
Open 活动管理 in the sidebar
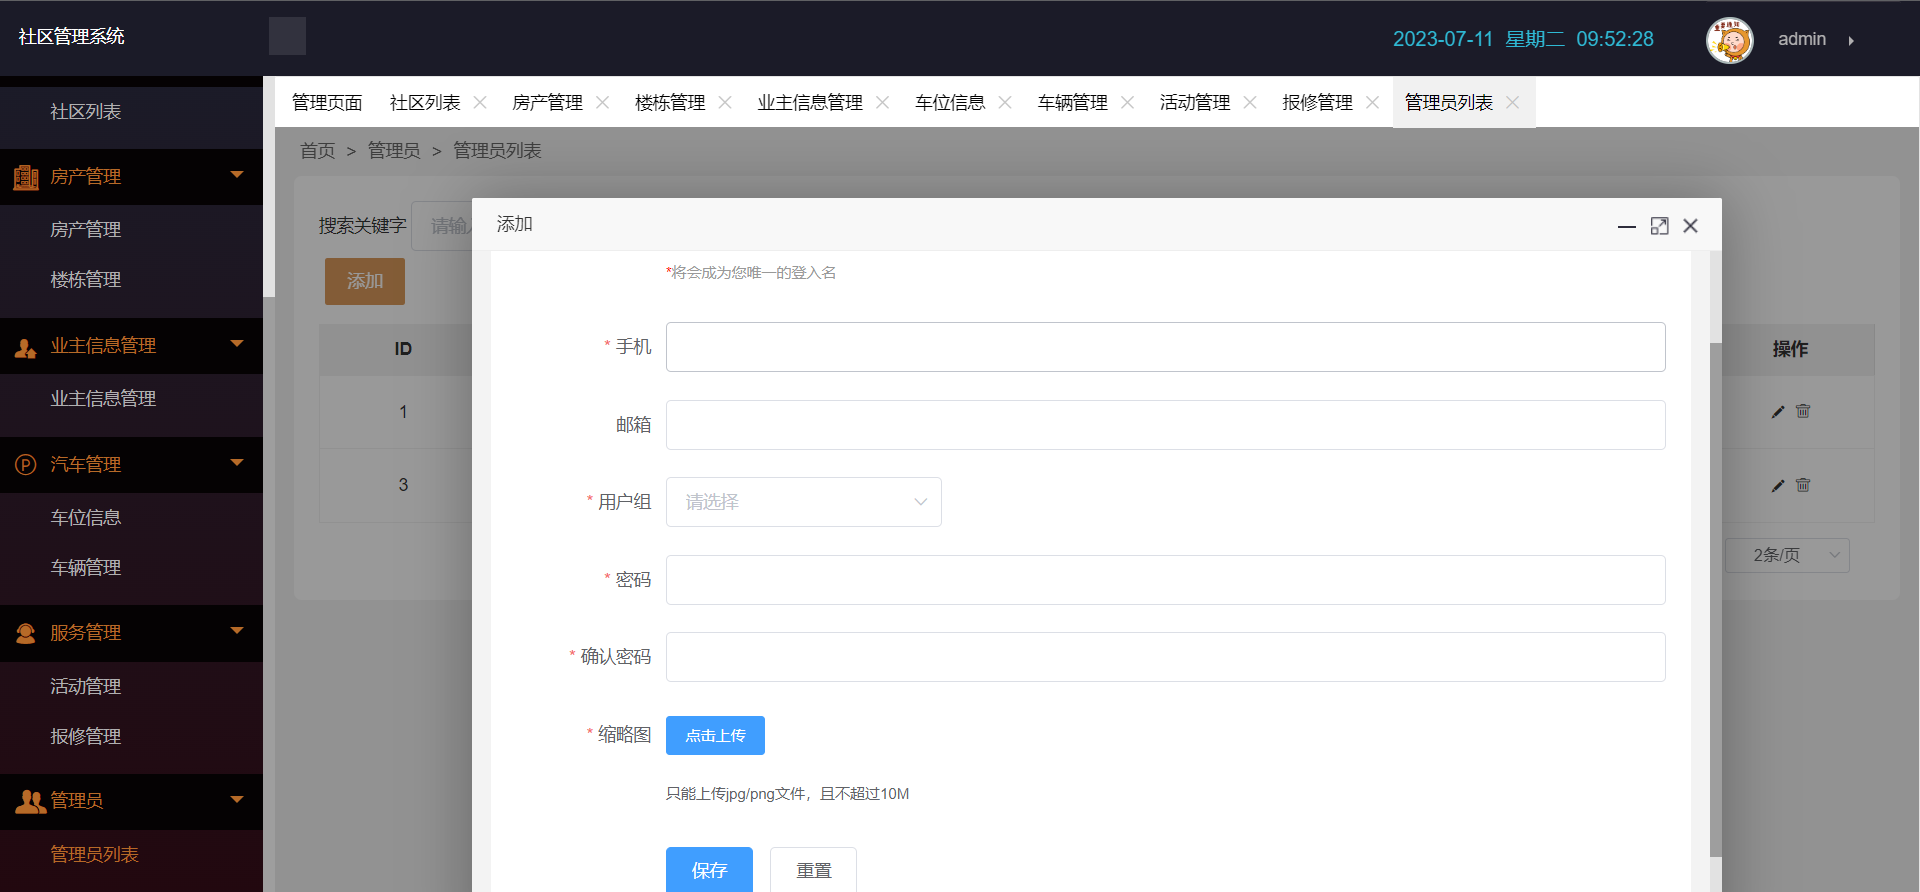click(86, 686)
